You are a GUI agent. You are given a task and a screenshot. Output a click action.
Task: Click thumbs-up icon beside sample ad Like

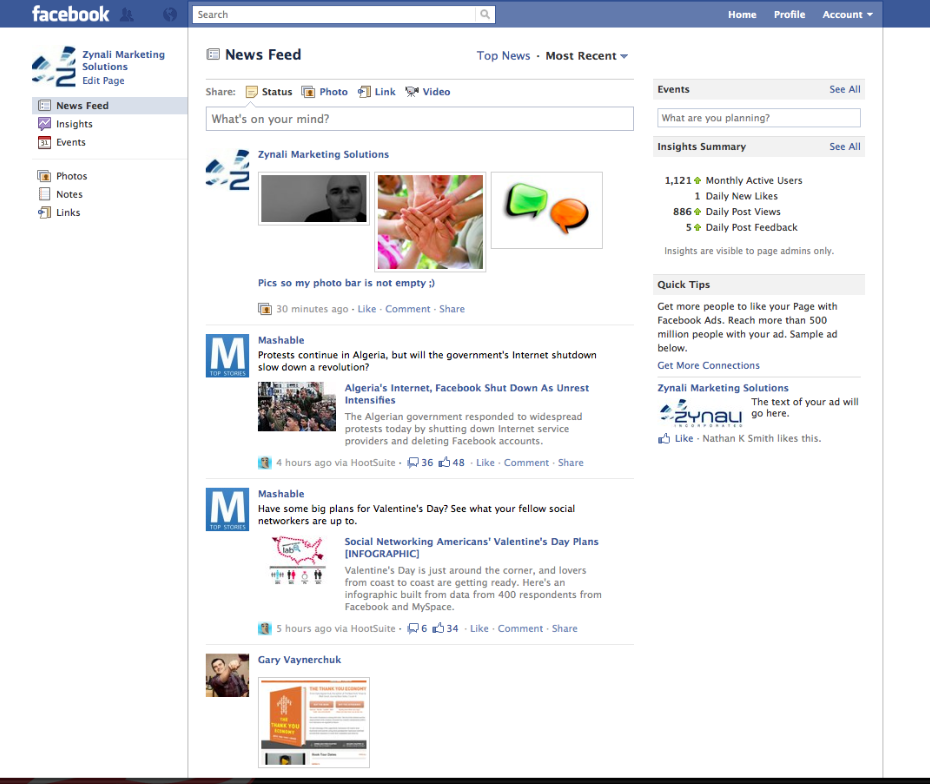click(x=664, y=439)
